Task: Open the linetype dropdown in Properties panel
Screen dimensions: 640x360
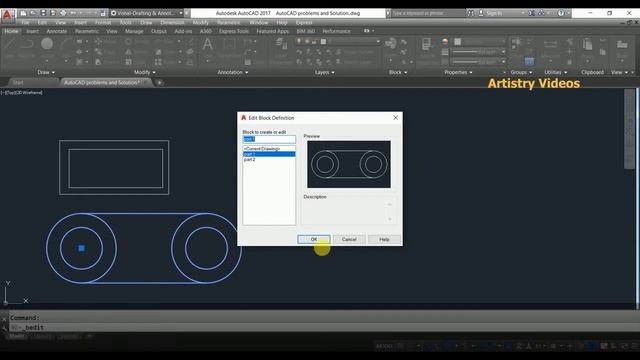Action: click(x=503, y=62)
